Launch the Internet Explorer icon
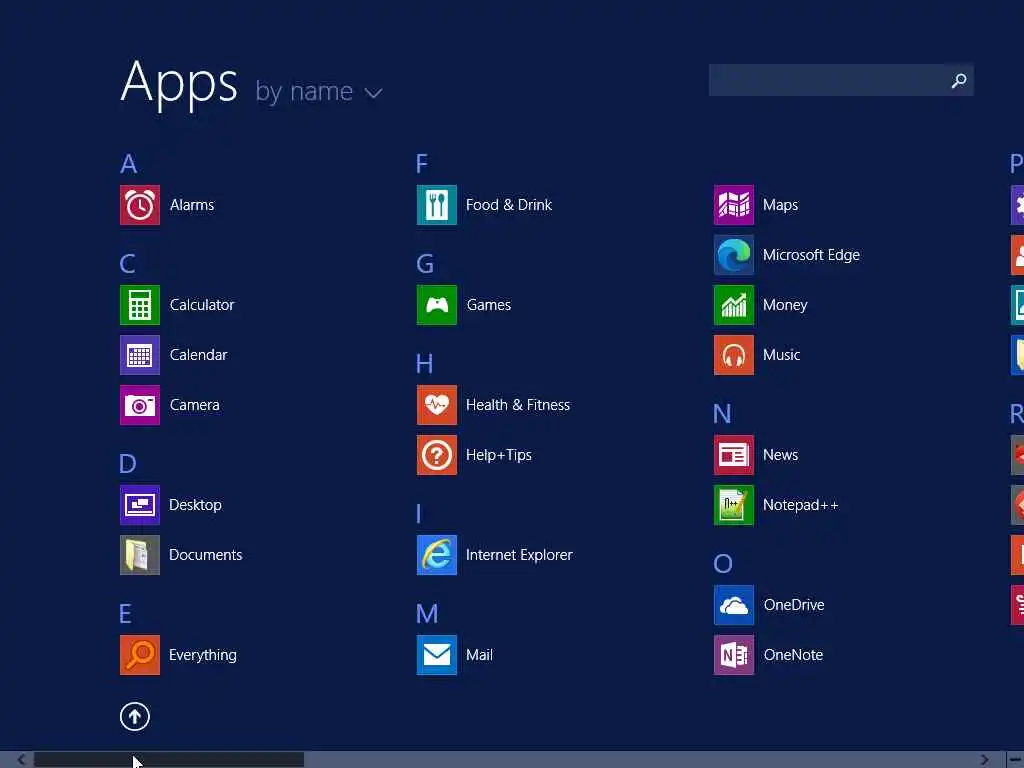The width and height of the screenshot is (1024, 768). pos(437,555)
